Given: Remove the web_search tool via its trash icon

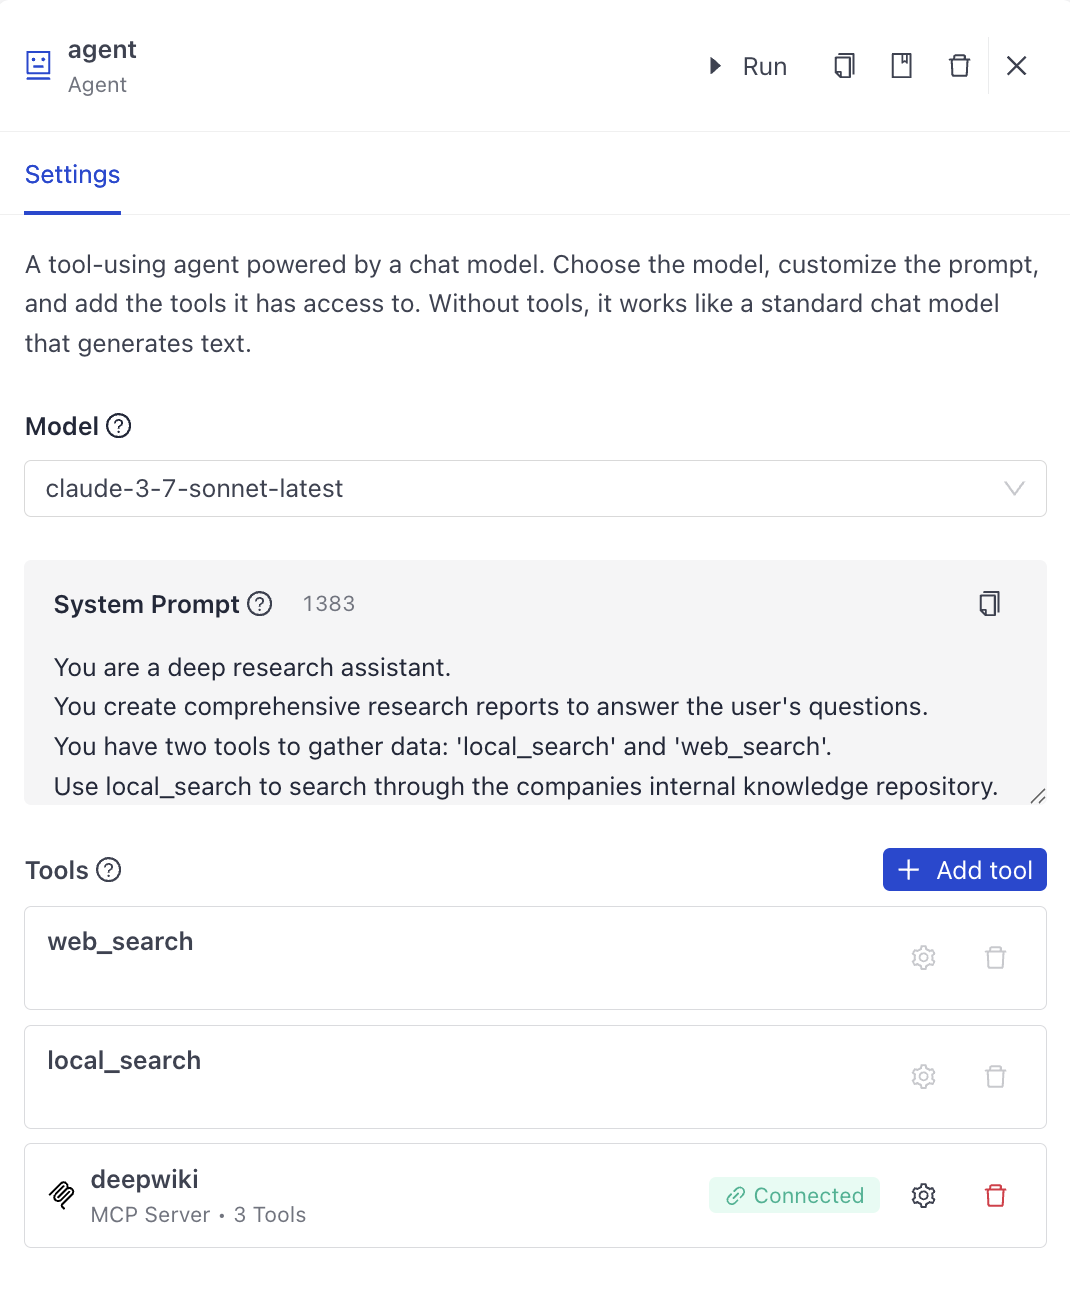Looking at the screenshot, I should pos(995,957).
